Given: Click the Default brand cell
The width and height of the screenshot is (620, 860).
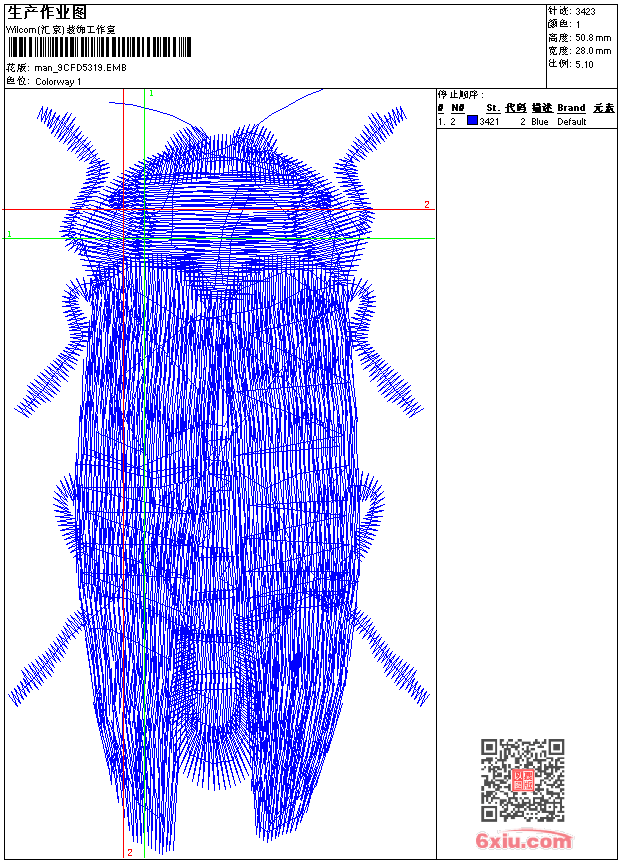Looking at the screenshot, I should pos(572,121).
